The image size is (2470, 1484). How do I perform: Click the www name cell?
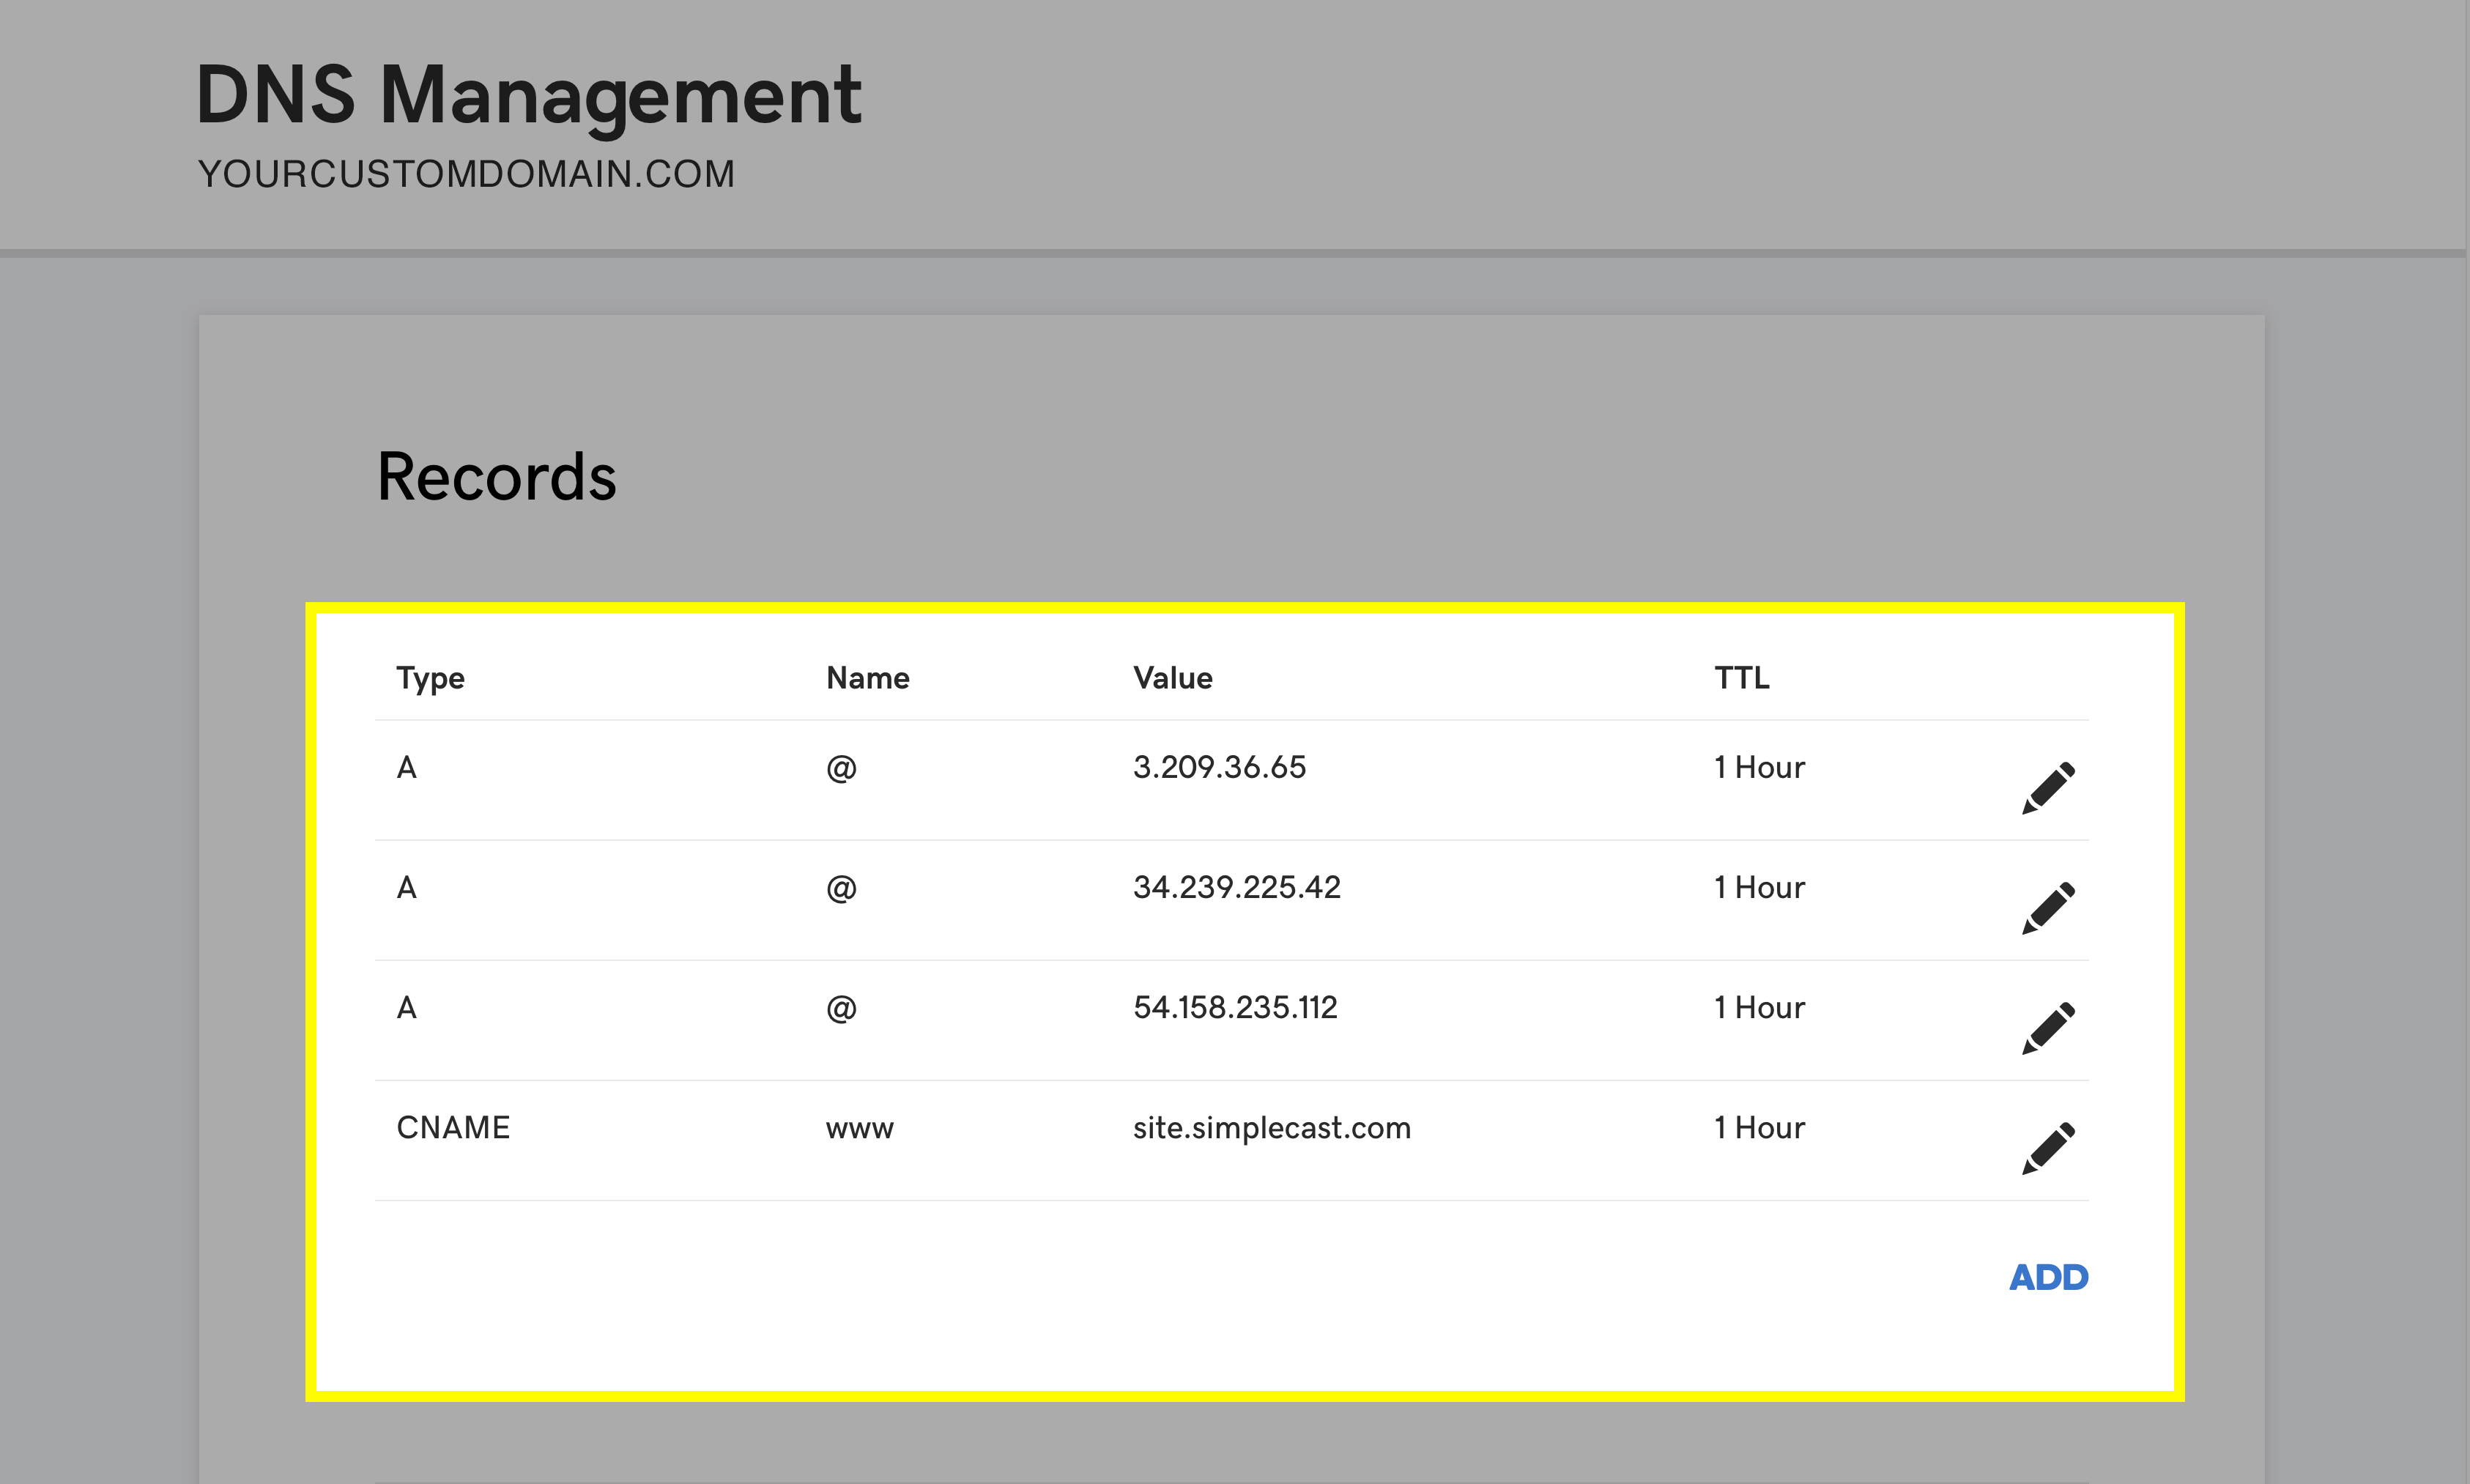coord(860,1129)
